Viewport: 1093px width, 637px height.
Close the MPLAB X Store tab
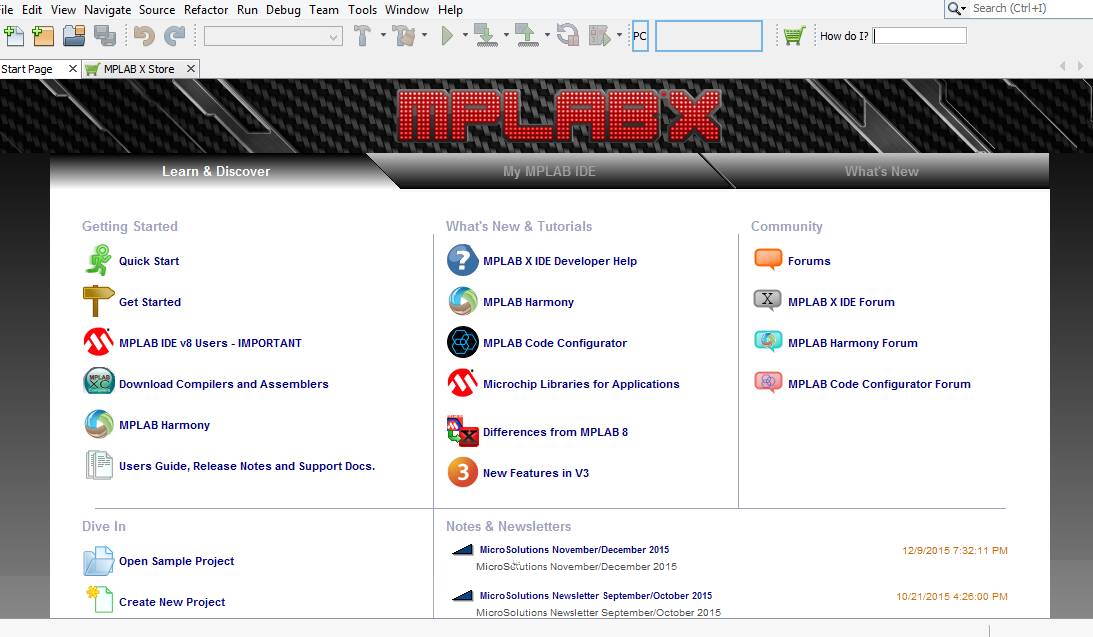190,68
